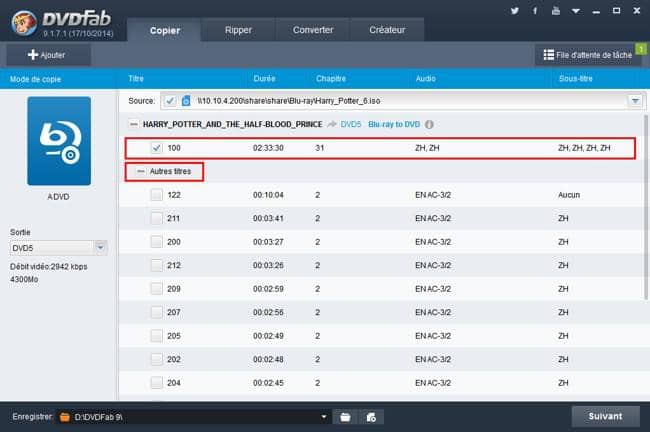Toggle the Source checkbox
Screen dimensions: 650x432
(x=170, y=101)
